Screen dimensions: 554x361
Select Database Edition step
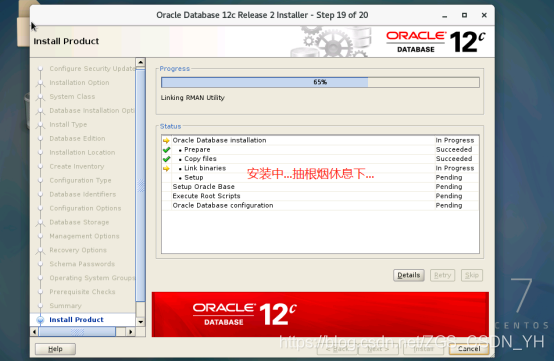[77, 138]
